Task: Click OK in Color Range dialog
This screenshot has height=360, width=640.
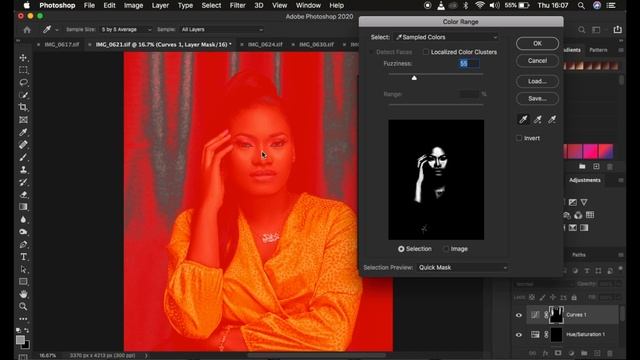Action: (537, 43)
